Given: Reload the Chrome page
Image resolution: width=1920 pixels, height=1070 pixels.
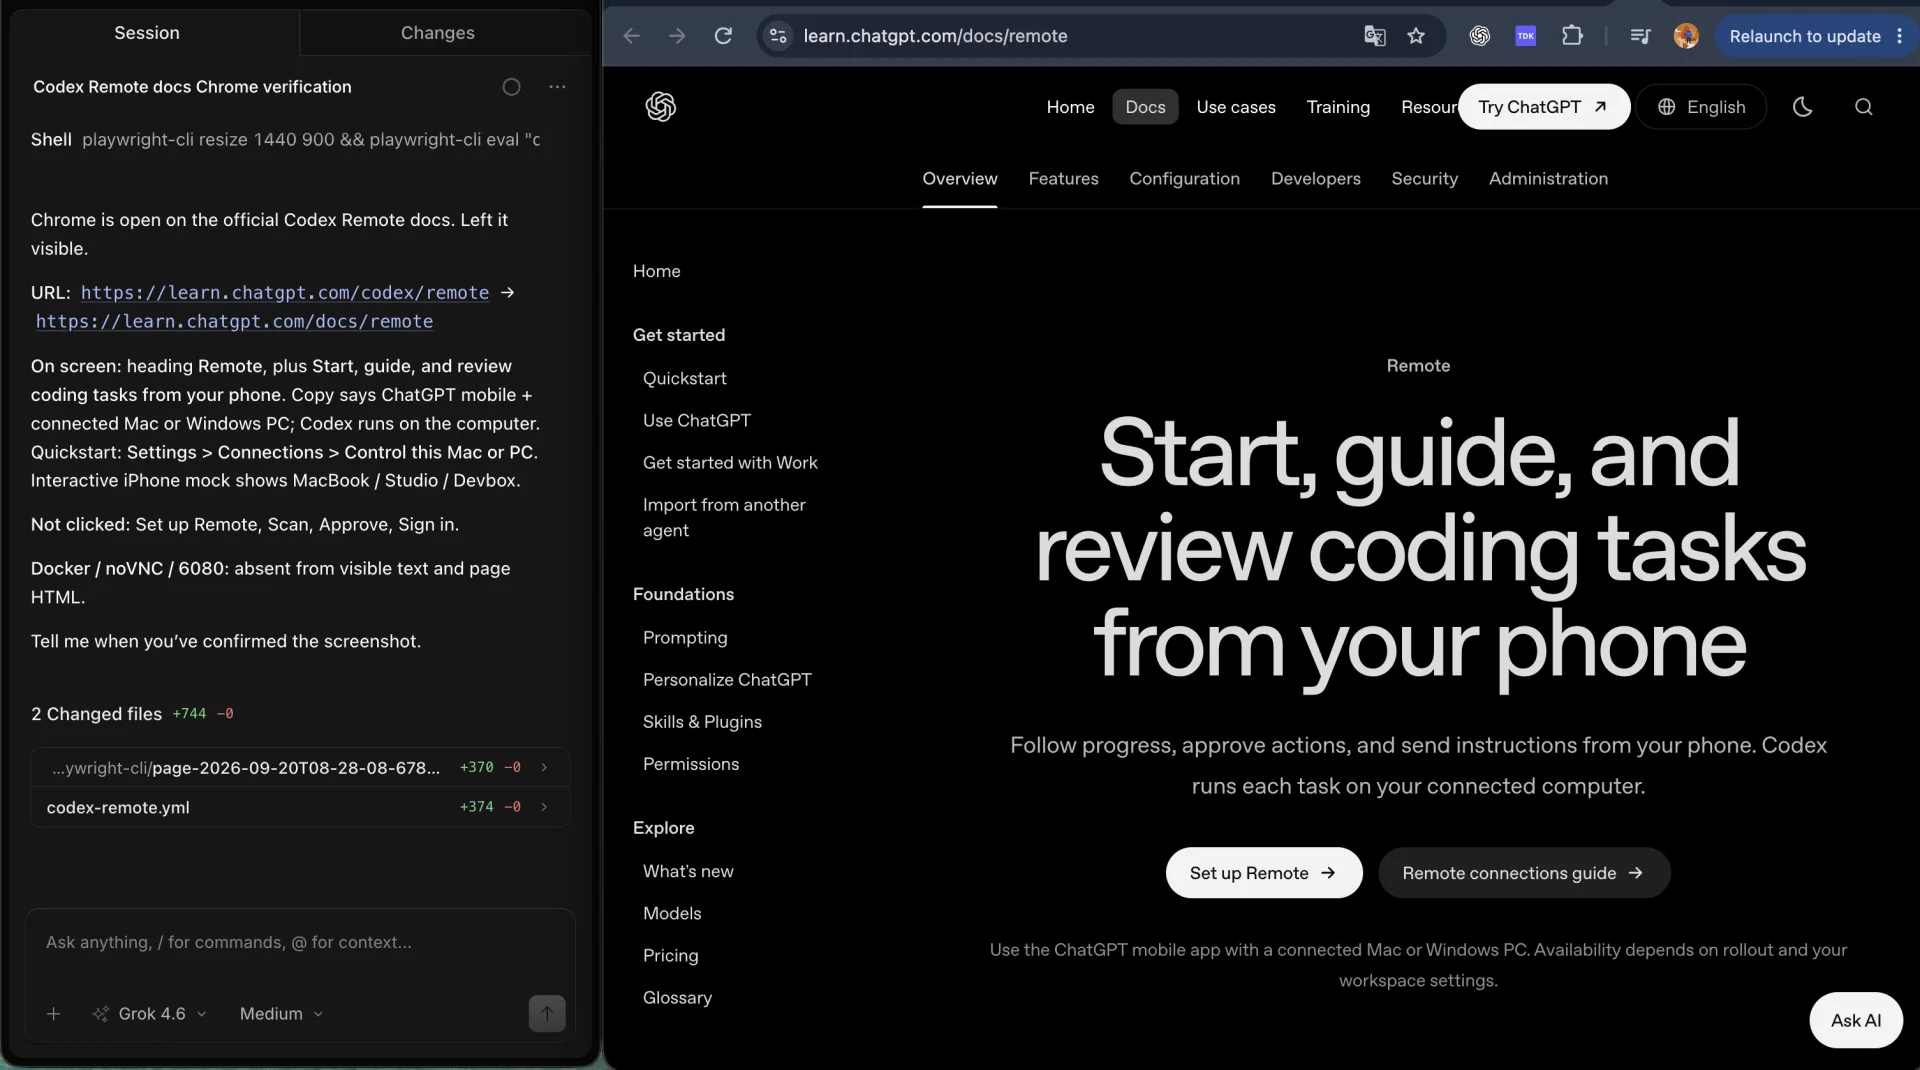Looking at the screenshot, I should coord(723,36).
